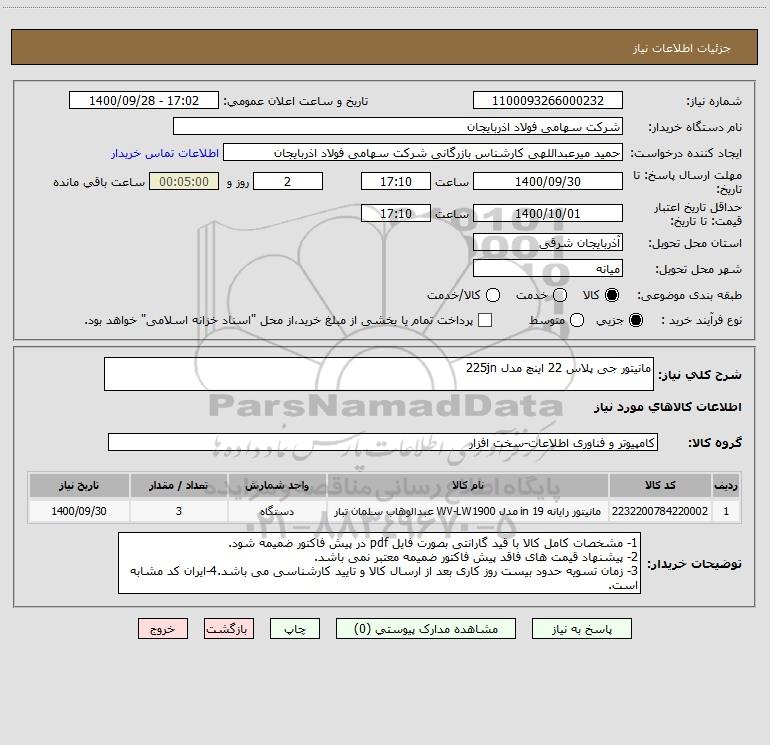Click the چاپ print button
This screenshot has width=770, height=745.
point(295,629)
